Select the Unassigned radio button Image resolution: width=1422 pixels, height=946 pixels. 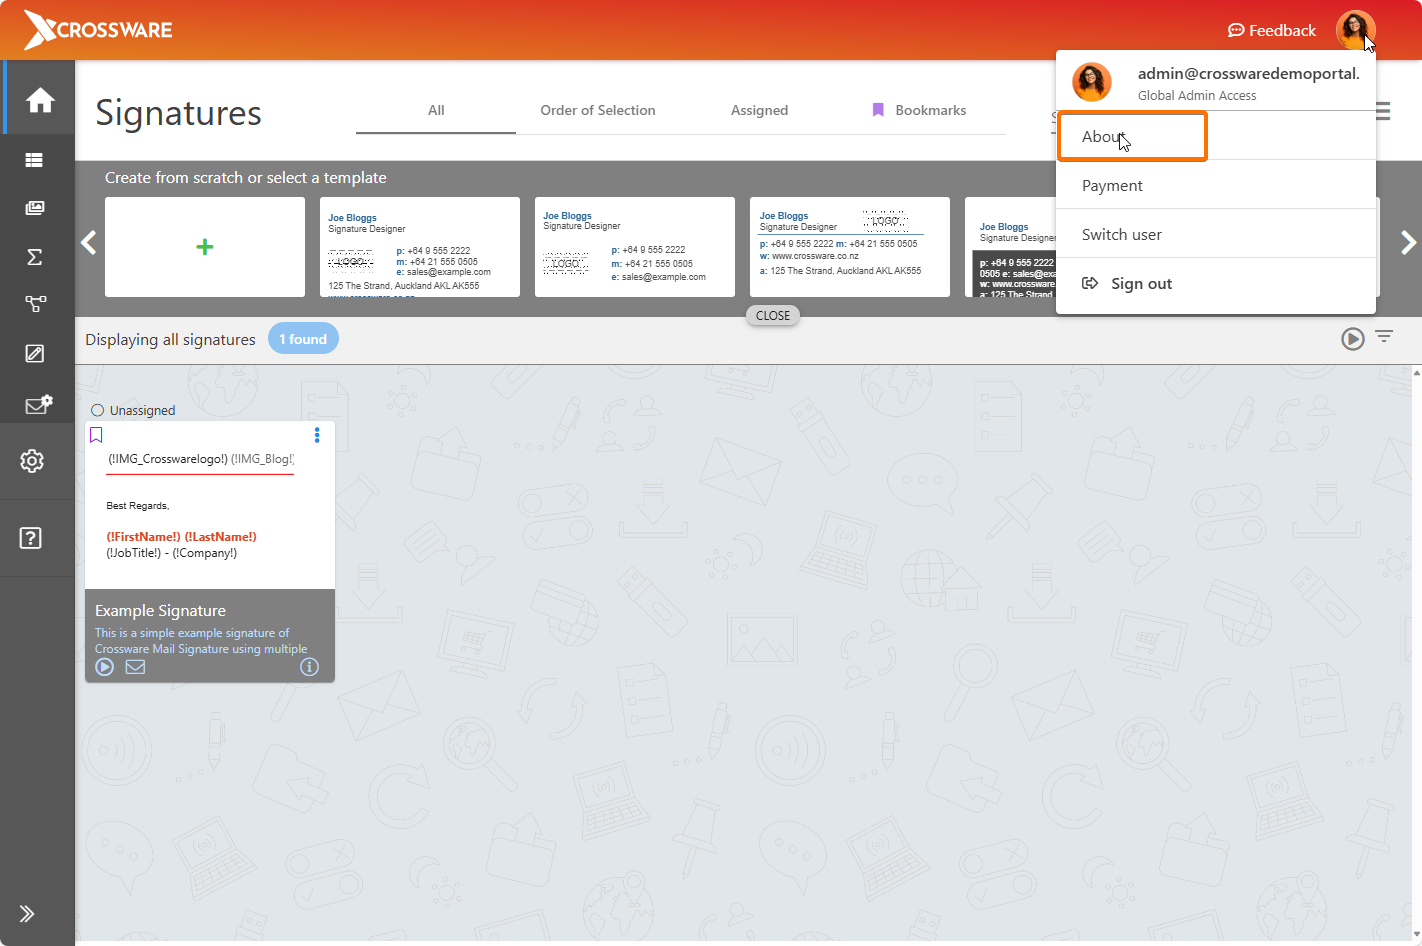click(98, 410)
